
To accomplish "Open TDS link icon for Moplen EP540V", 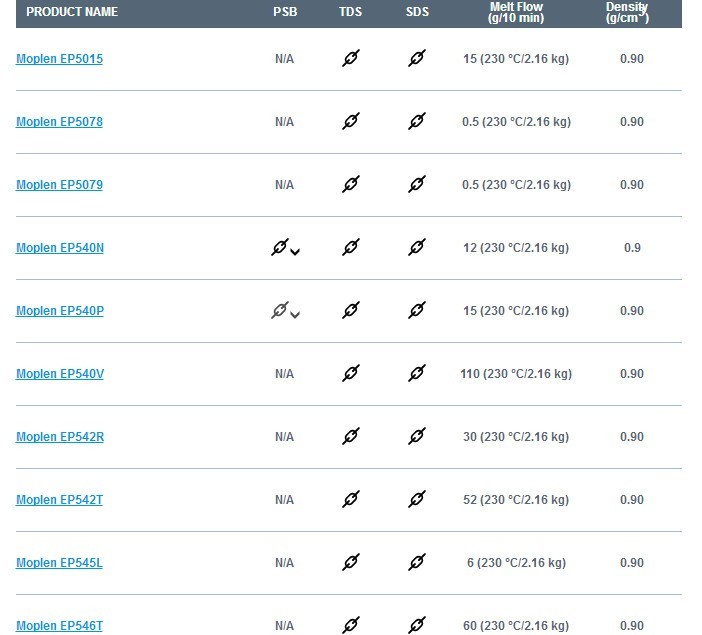I will (x=351, y=373).
